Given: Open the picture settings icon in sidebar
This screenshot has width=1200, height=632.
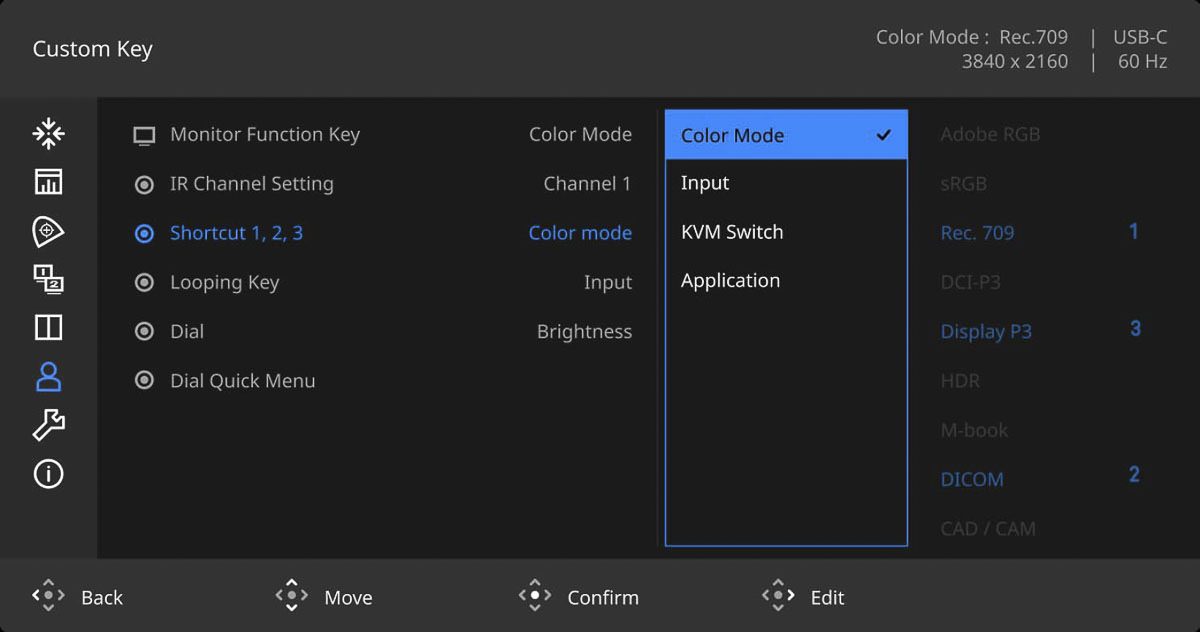Looking at the screenshot, I should pyautogui.click(x=48, y=182).
